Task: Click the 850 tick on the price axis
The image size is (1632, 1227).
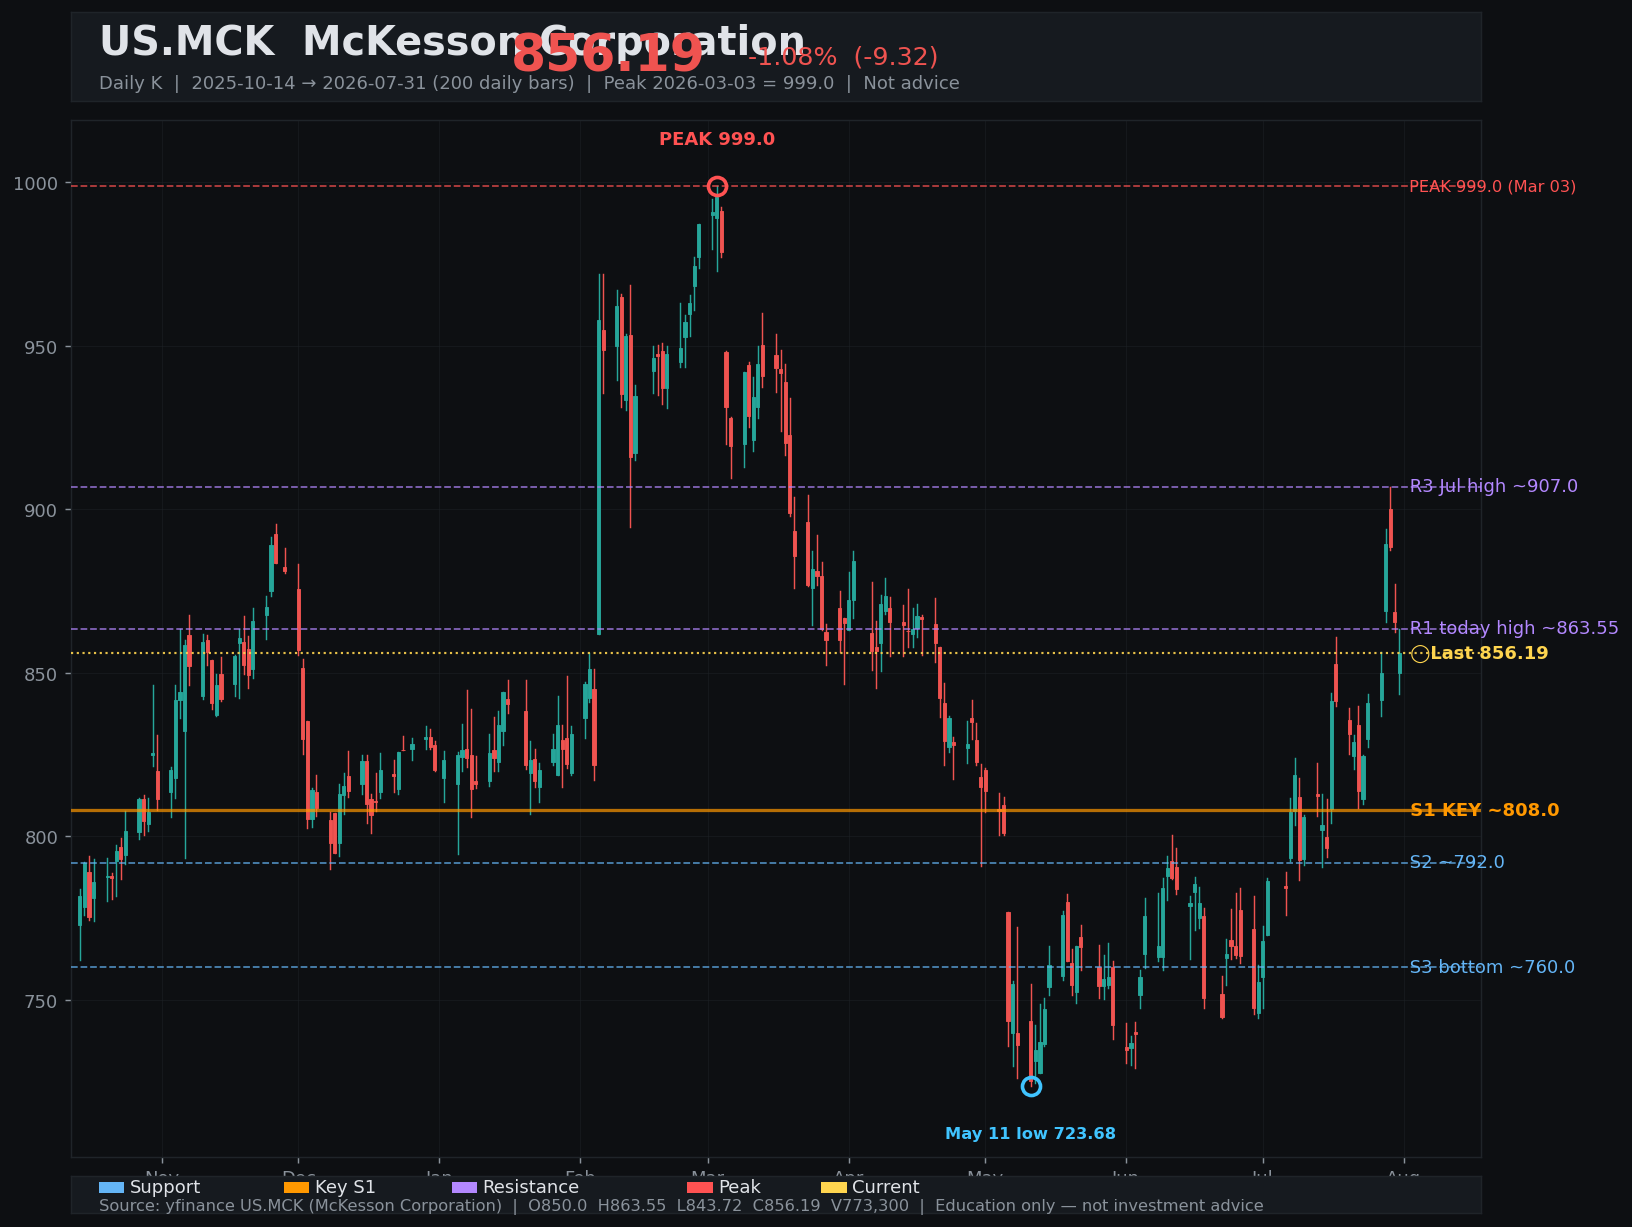Action: [41, 674]
